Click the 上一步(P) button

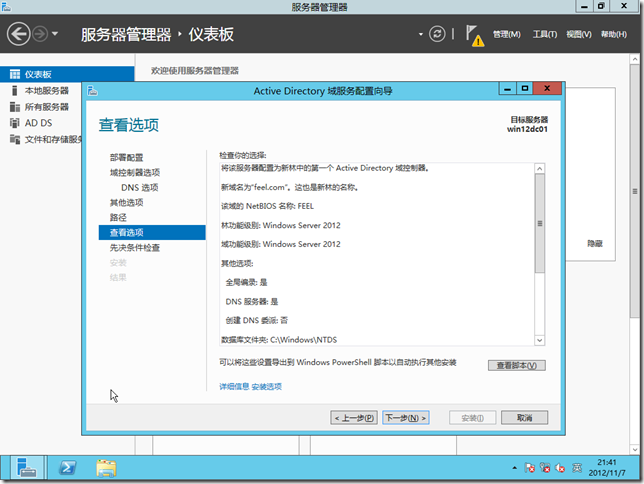click(354, 418)
